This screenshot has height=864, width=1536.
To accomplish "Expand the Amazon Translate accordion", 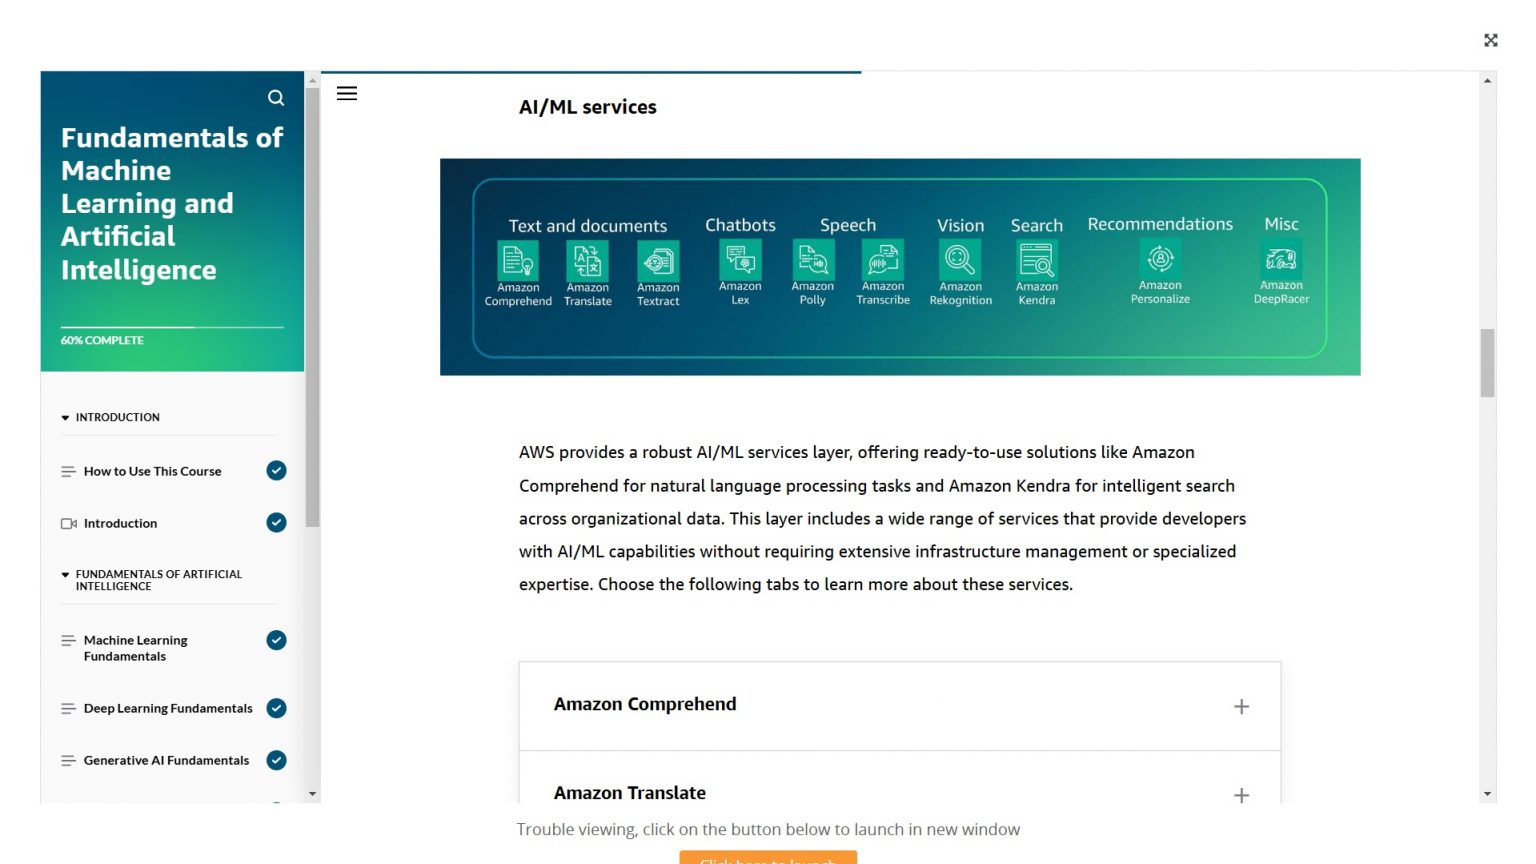I will pyautogui.click(x=1241, y=794).
